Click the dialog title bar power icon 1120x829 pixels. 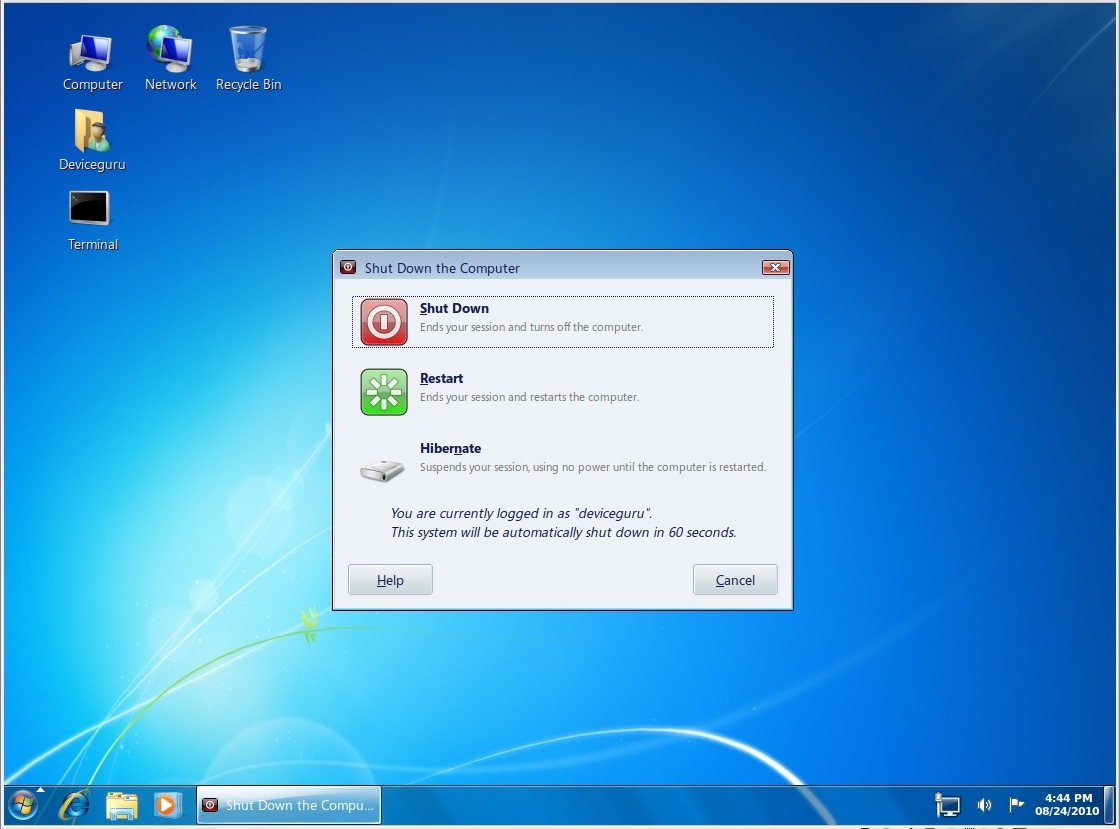click(348, 267)
